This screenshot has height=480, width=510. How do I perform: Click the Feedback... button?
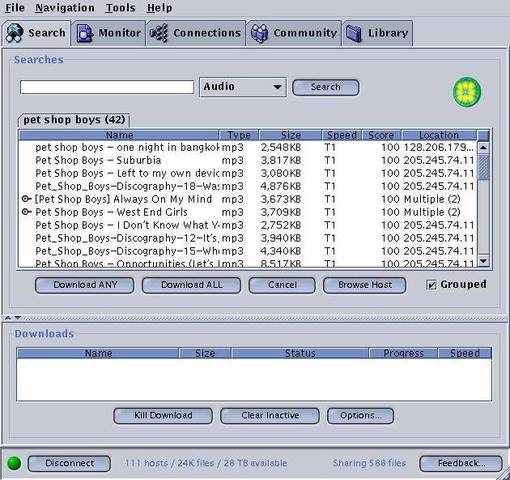[461, 463]
